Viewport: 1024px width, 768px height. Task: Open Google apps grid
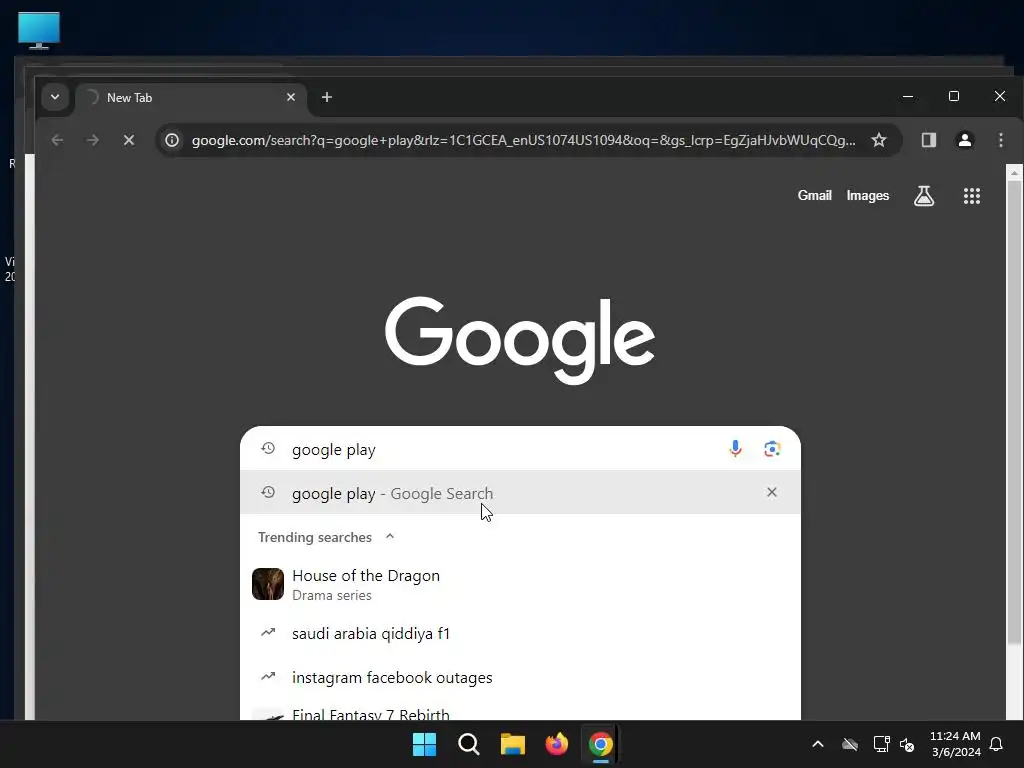pos(972,195)
